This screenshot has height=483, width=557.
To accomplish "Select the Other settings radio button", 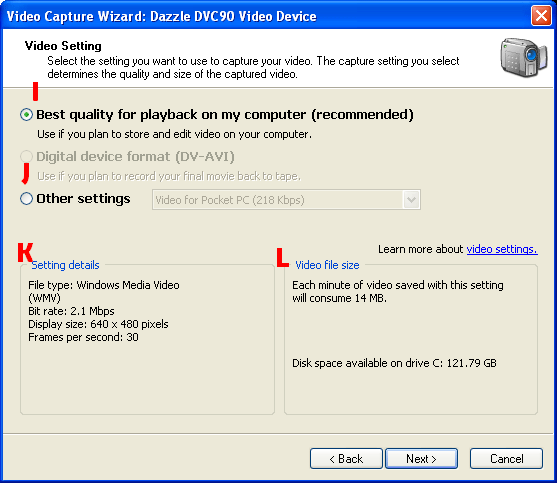I will (26, 199).
